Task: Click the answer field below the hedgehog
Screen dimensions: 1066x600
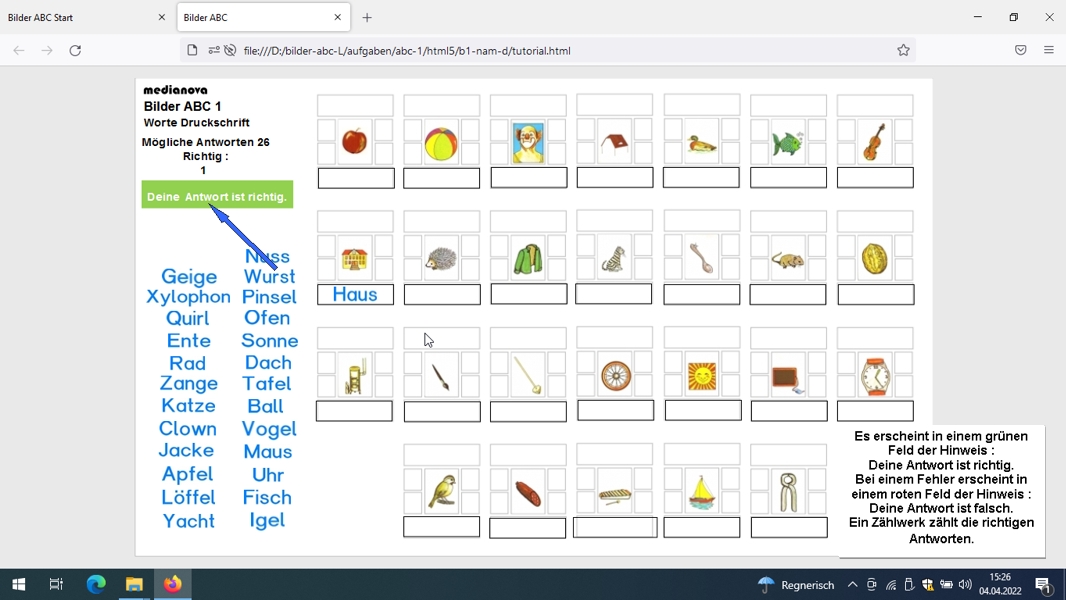Action: (x=442, y=295)
